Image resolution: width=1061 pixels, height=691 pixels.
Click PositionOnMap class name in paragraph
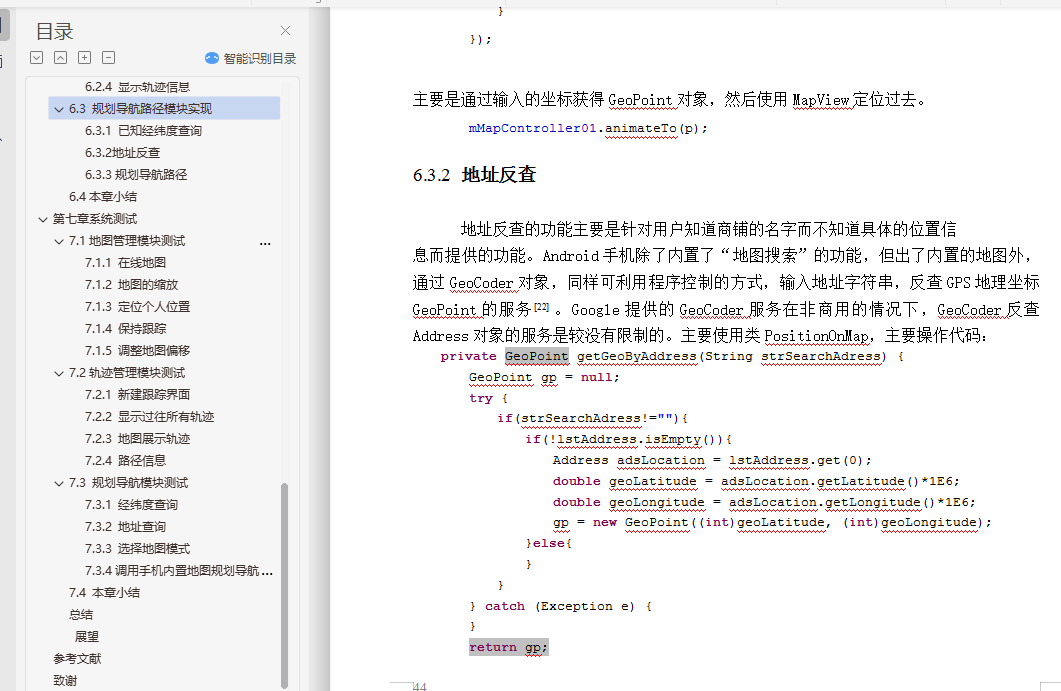pyautogui.click(x=817, y=336)
